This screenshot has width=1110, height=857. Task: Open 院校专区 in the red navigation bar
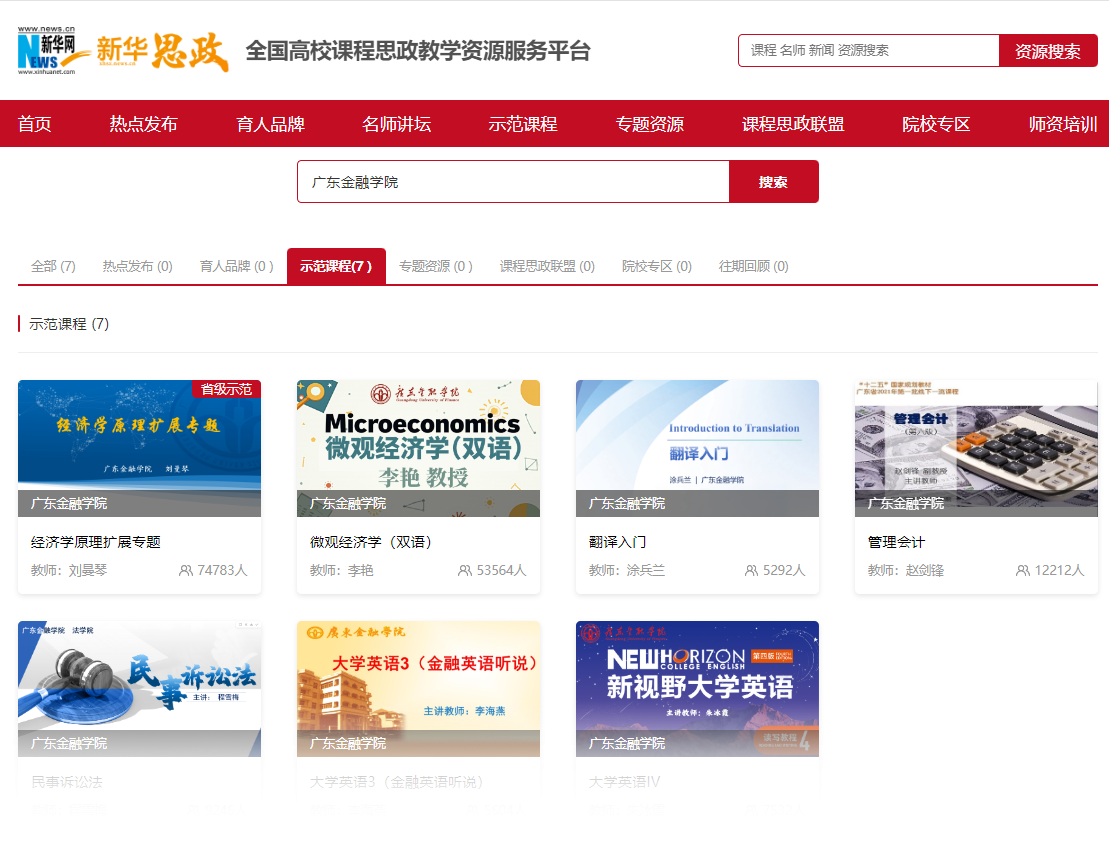[x=936, y=124]
